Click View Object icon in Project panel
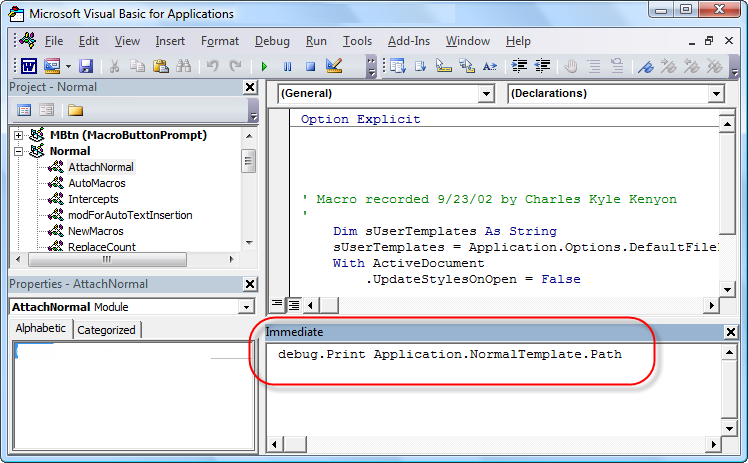The width and height of the screenshot is (748, 463). pyautogui.click(x=46, y=110)
